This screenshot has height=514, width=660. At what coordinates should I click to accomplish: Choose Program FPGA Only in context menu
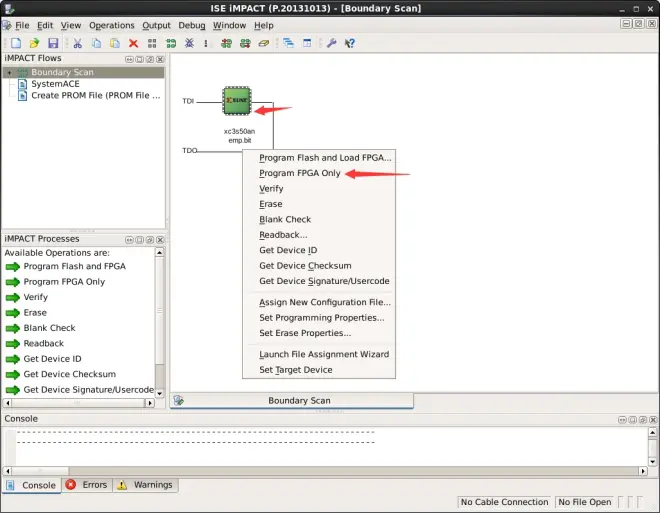point(319,173)
